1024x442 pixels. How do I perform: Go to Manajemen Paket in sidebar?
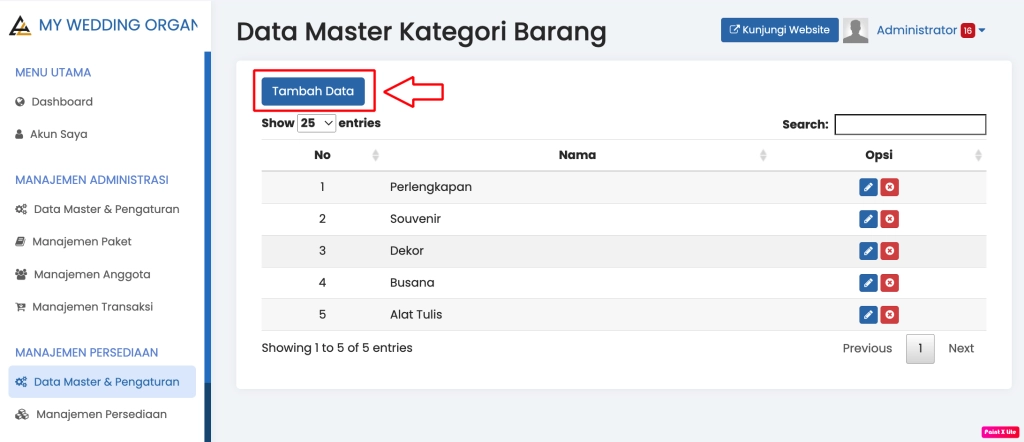(x=81, y=241)
